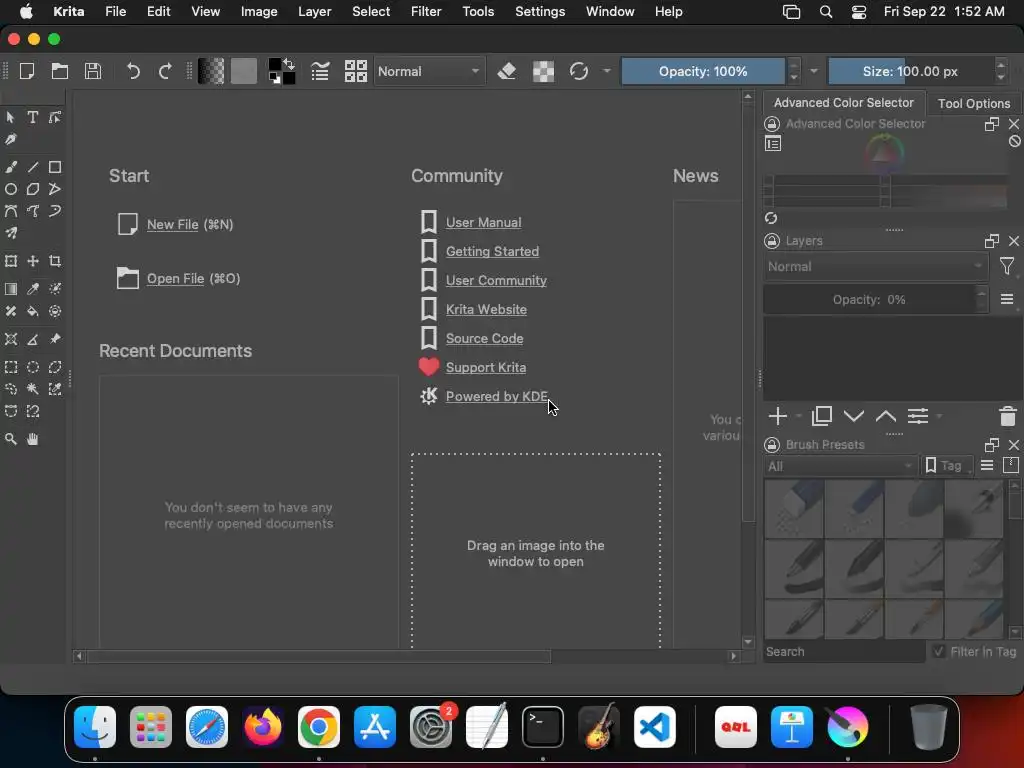1024x768 pixels.
Task: Select the Transform tool
Action: click(x=11, y=261)
